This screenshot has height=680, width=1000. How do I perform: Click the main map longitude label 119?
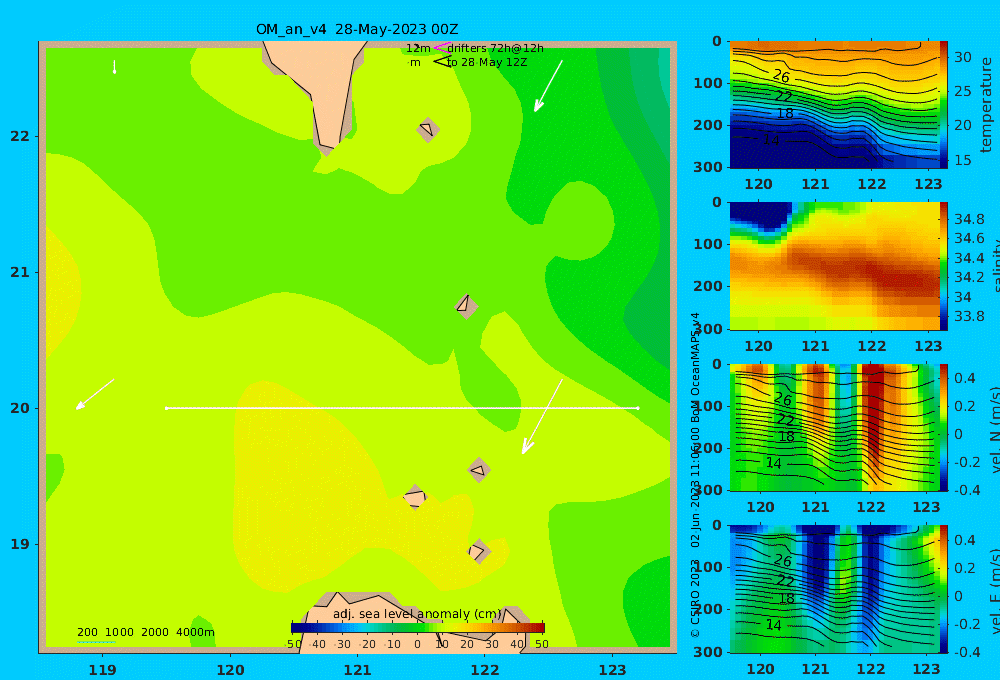(103, 670)
